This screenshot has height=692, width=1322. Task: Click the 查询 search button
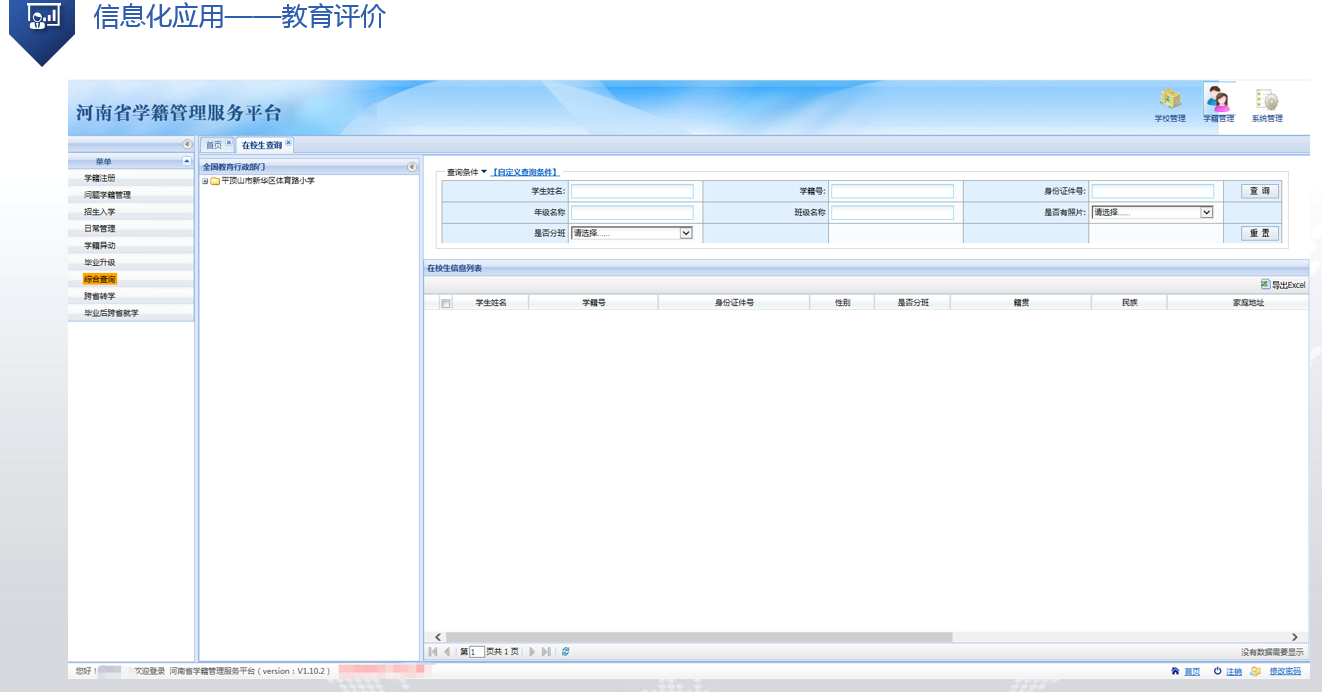(x=1259, y=191)
